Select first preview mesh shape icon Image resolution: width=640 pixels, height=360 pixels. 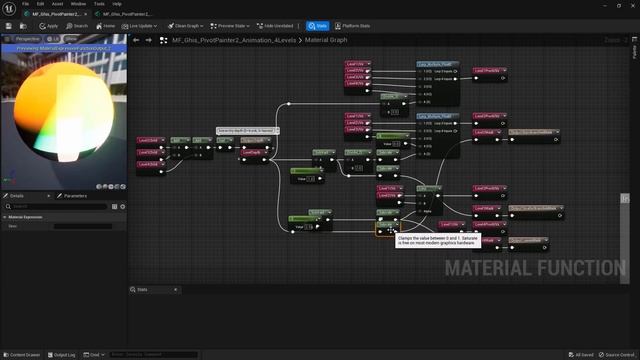coord(99,187)
